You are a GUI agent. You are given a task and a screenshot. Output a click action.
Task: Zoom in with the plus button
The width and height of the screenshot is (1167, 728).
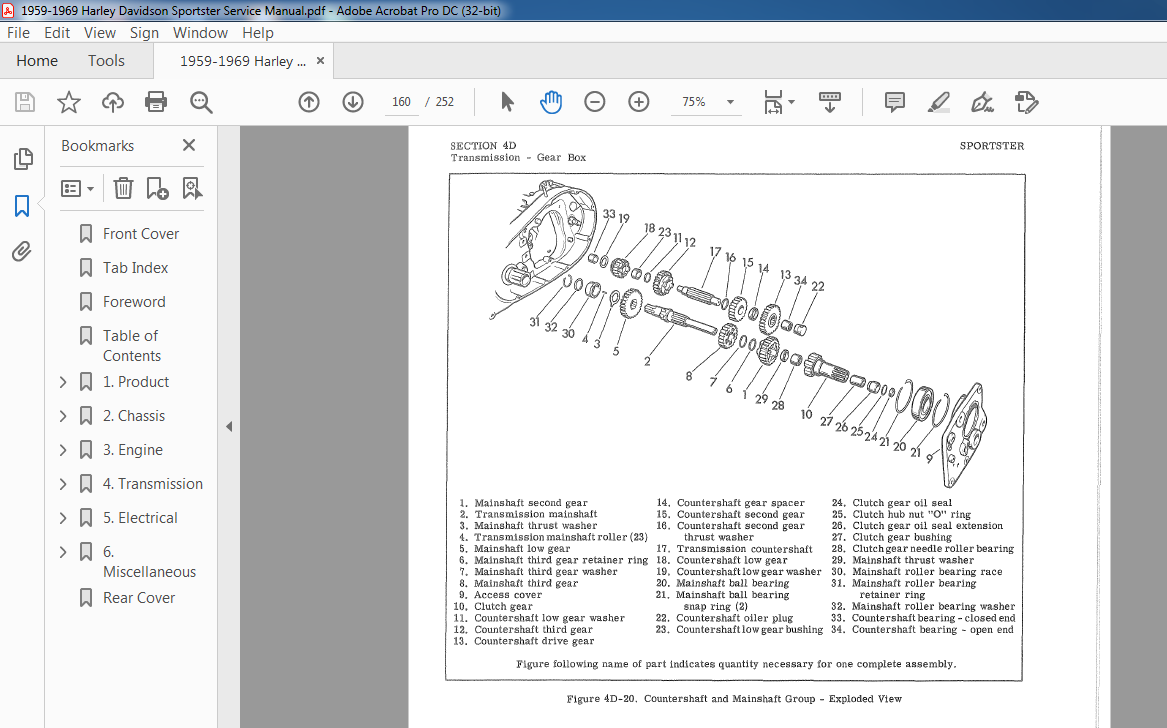[x=639, y=102]
